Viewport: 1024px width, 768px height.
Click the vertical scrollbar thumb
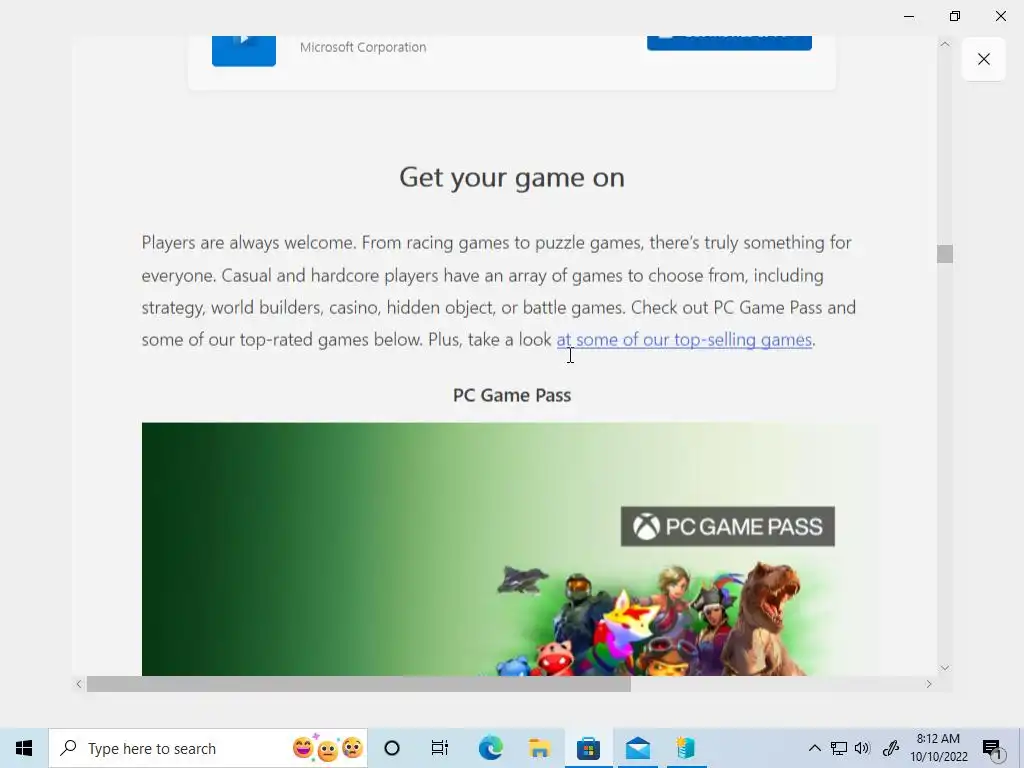944,253
